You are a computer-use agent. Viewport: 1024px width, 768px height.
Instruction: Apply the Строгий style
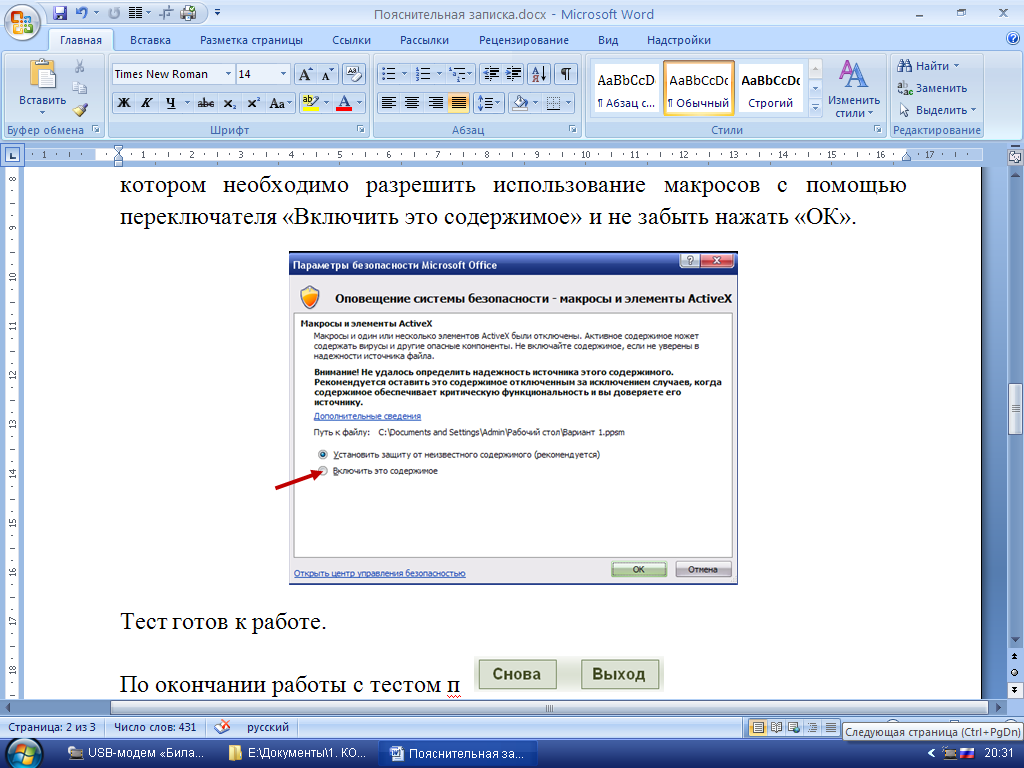[x=771, y=89]
